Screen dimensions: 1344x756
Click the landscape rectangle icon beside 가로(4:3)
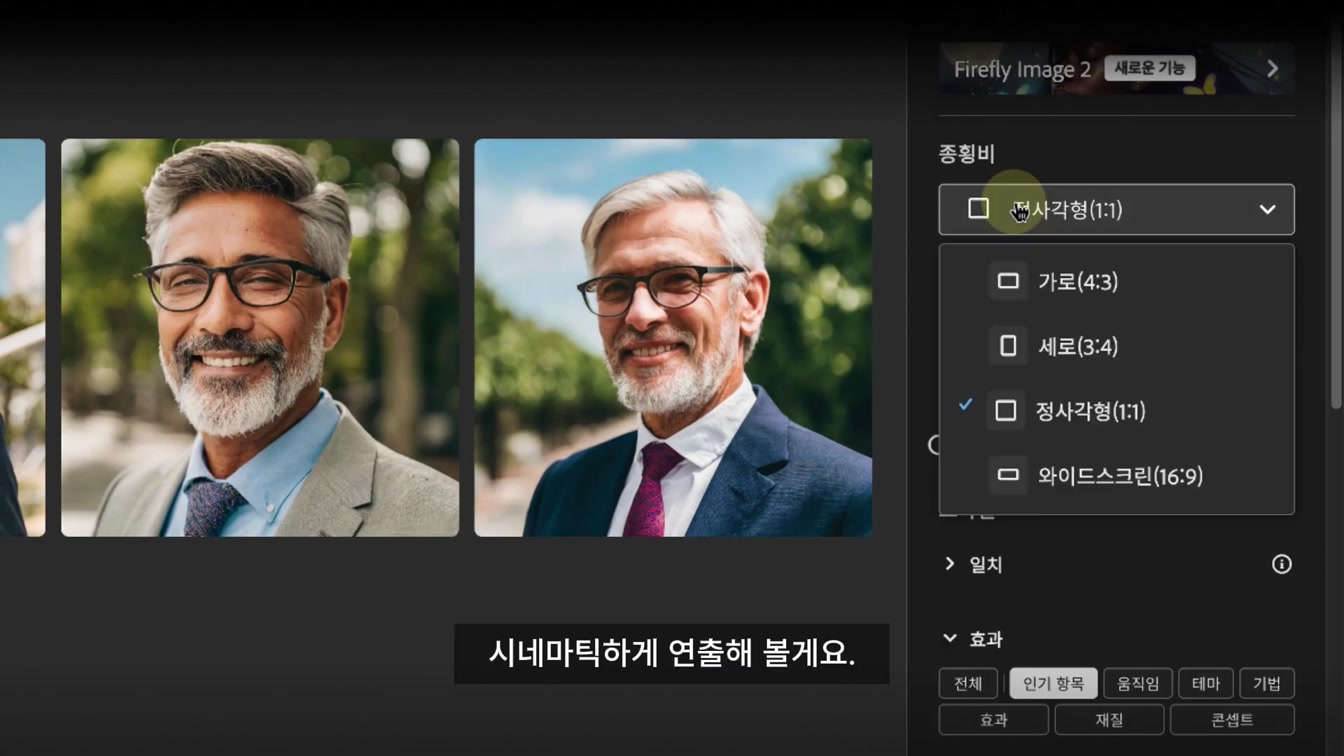(1008, 282)
